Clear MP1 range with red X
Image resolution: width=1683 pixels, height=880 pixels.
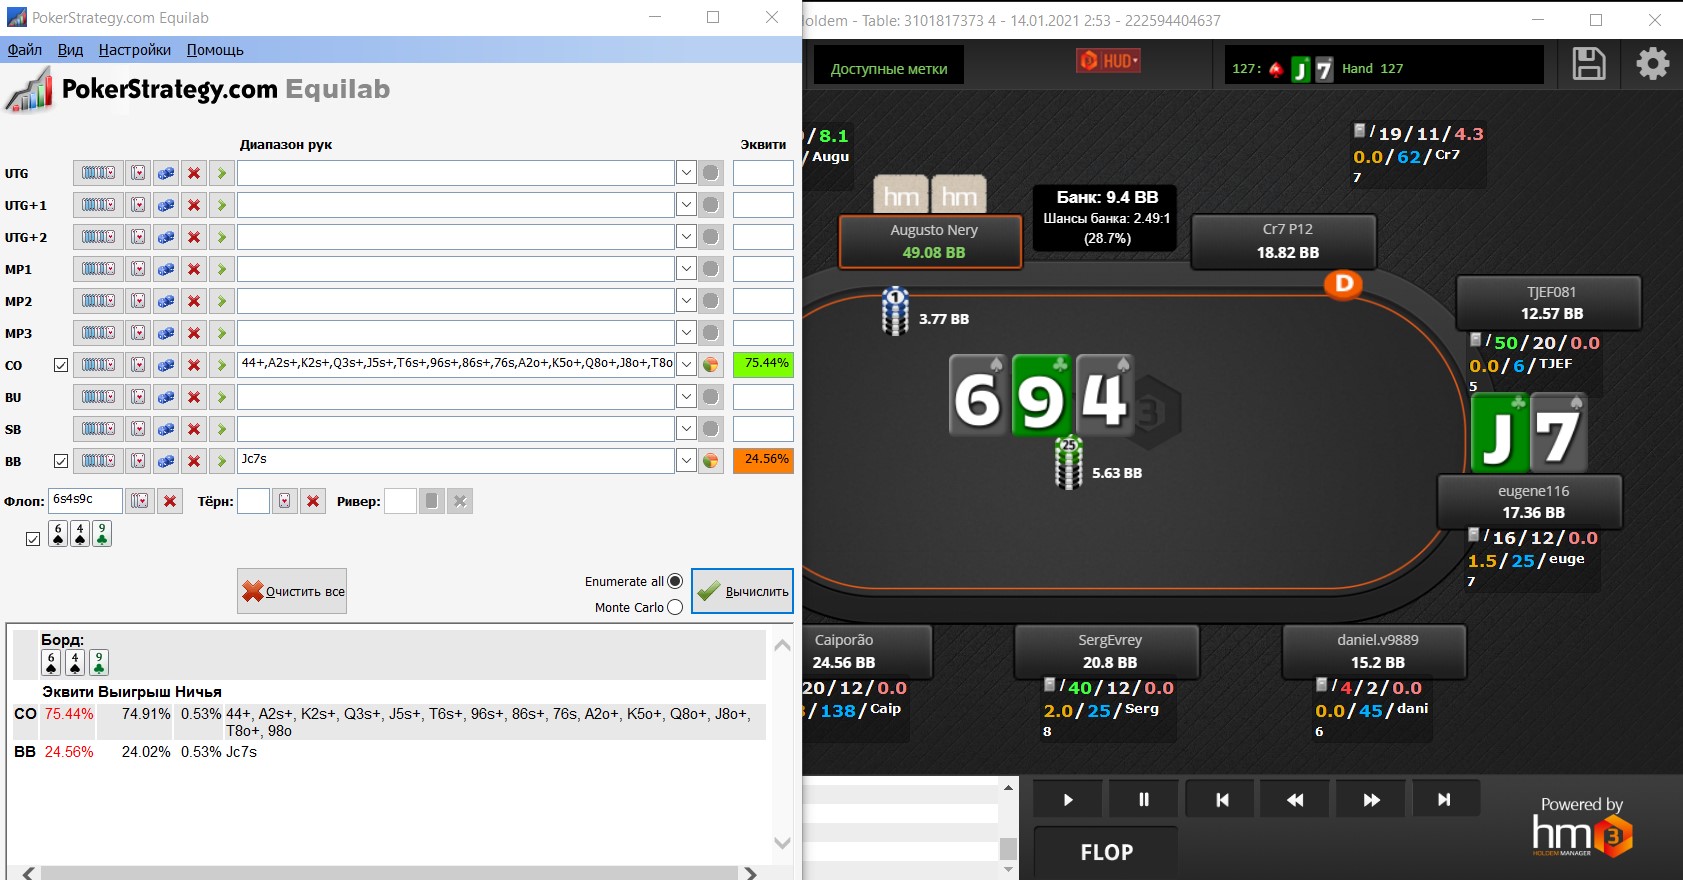click(194, 269)
